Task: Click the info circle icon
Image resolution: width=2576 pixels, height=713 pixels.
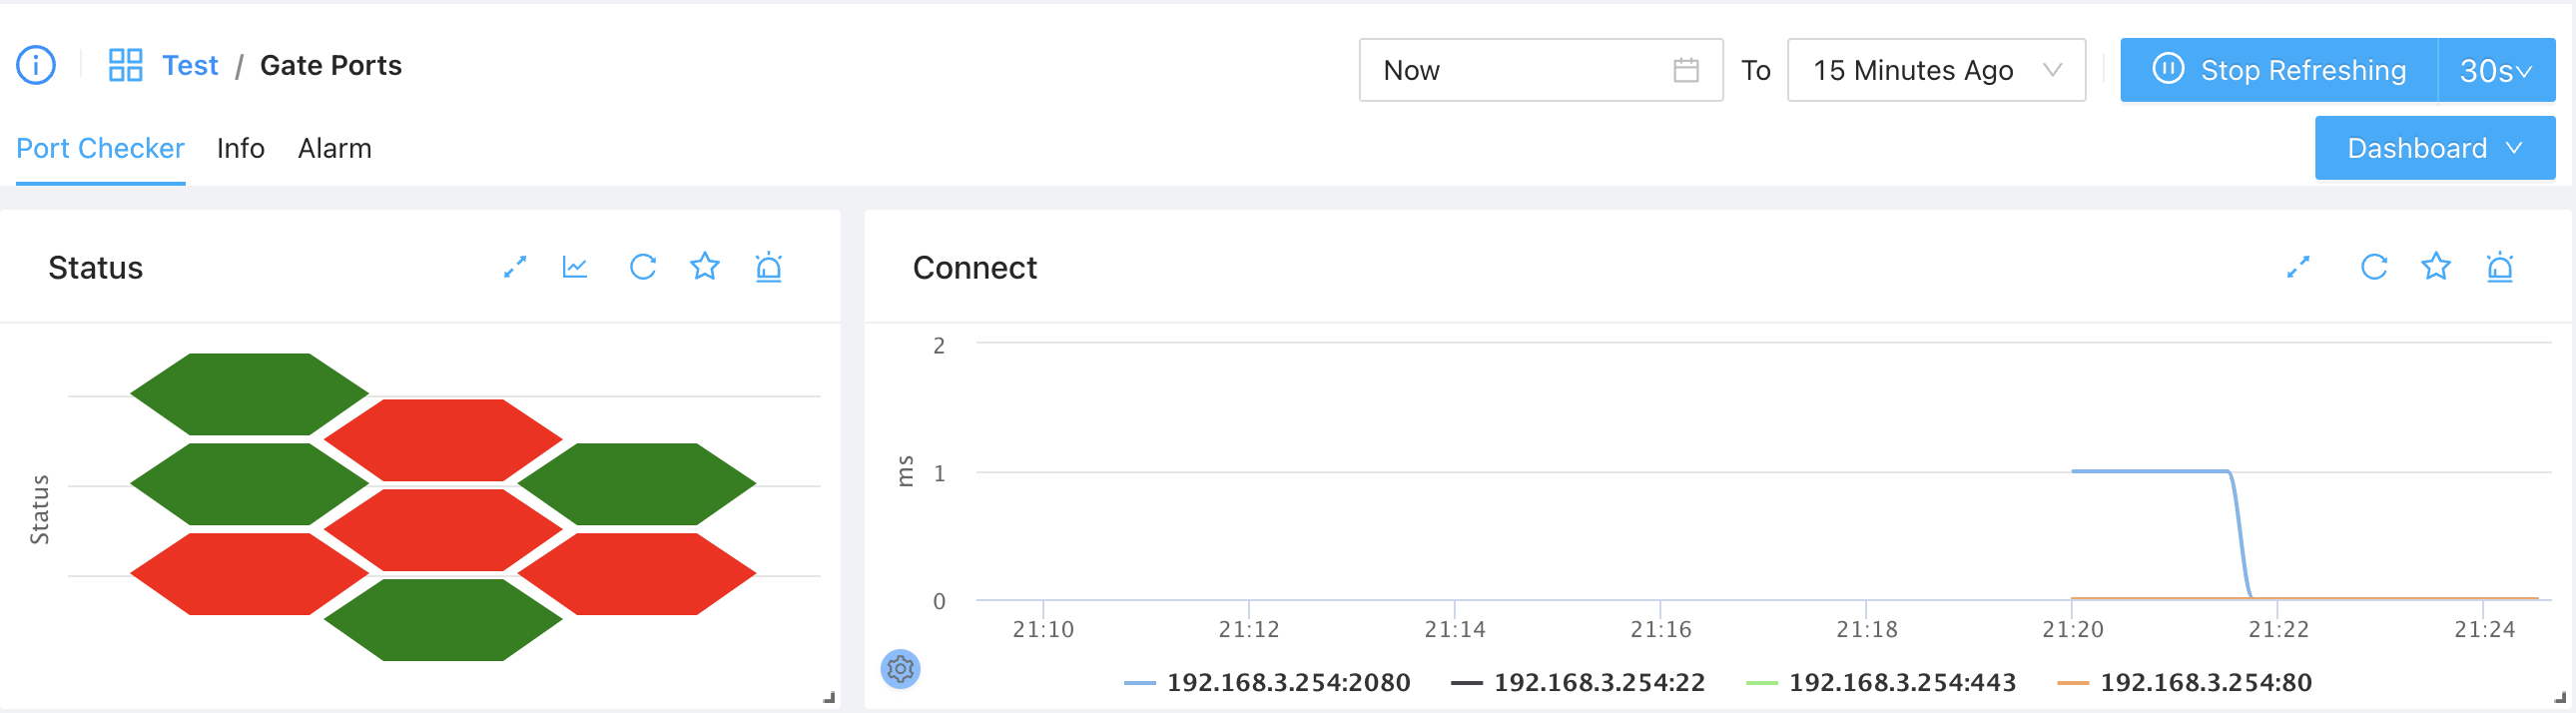Action: pos(36,66)
